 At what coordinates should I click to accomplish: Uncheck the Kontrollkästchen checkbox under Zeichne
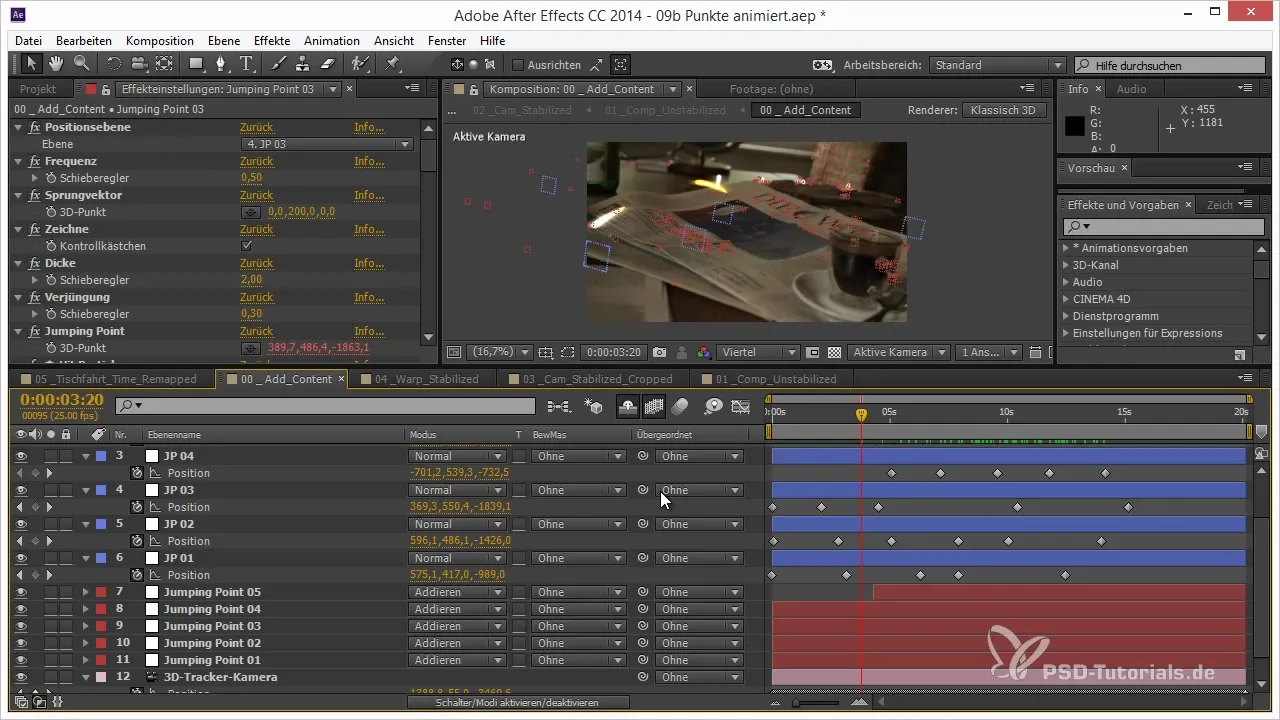tap(247, 246)
